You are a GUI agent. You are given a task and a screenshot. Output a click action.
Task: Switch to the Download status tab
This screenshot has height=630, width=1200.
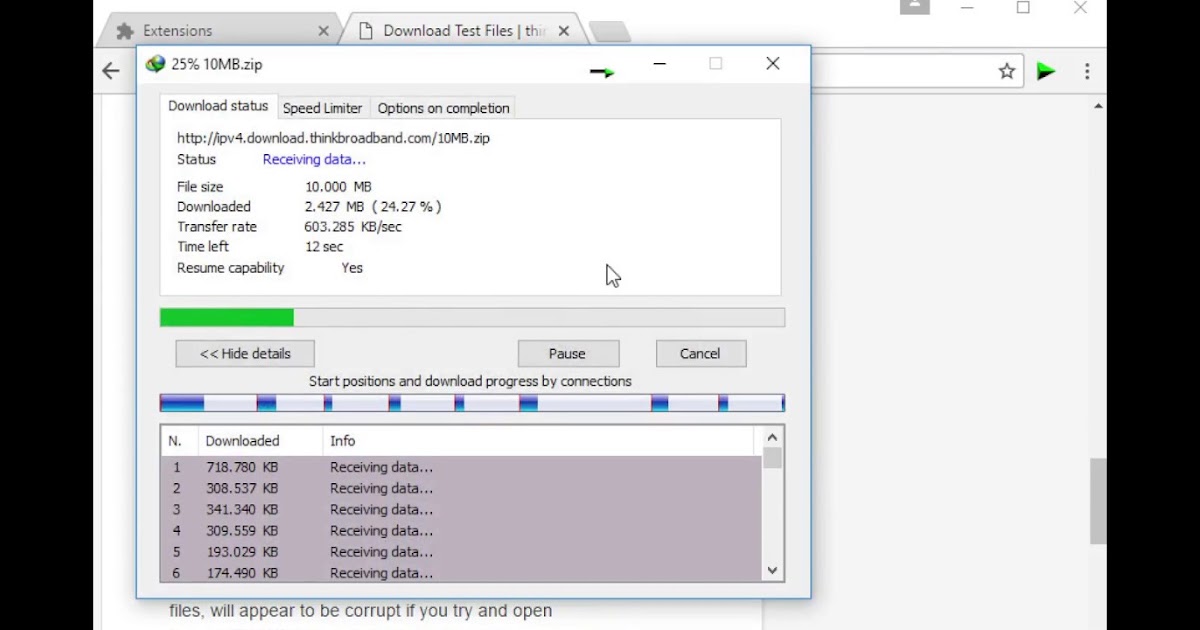(218, 106)
